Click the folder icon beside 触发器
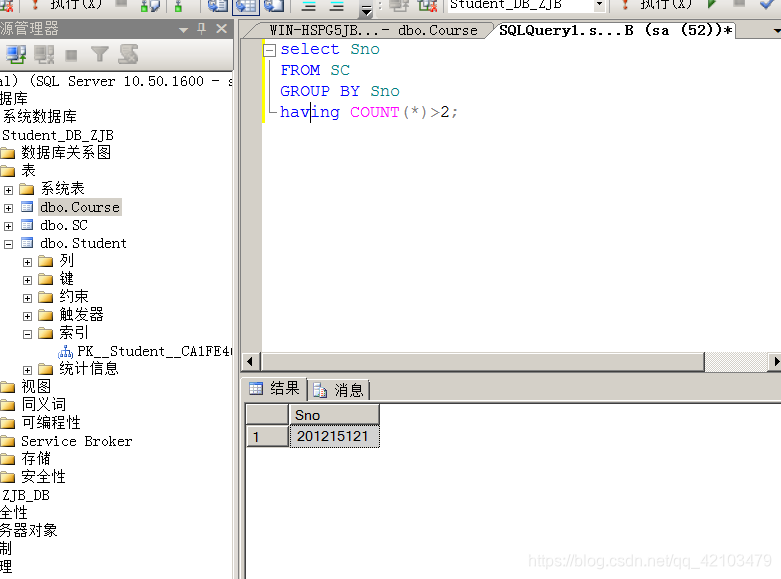This screenshot has height=579, width=781. tap(46, 315)
